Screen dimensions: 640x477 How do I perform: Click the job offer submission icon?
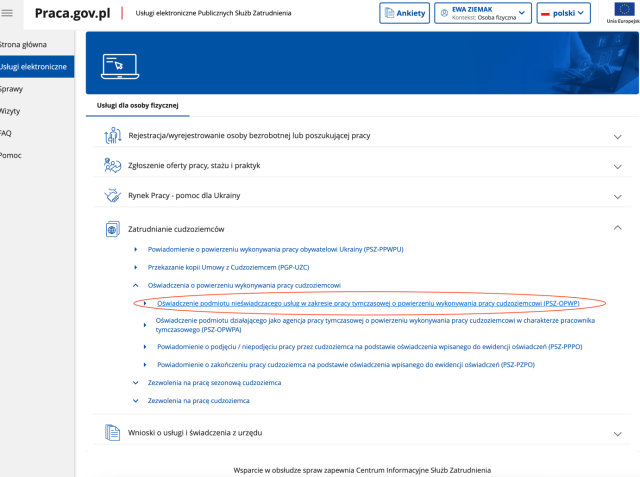113,165
